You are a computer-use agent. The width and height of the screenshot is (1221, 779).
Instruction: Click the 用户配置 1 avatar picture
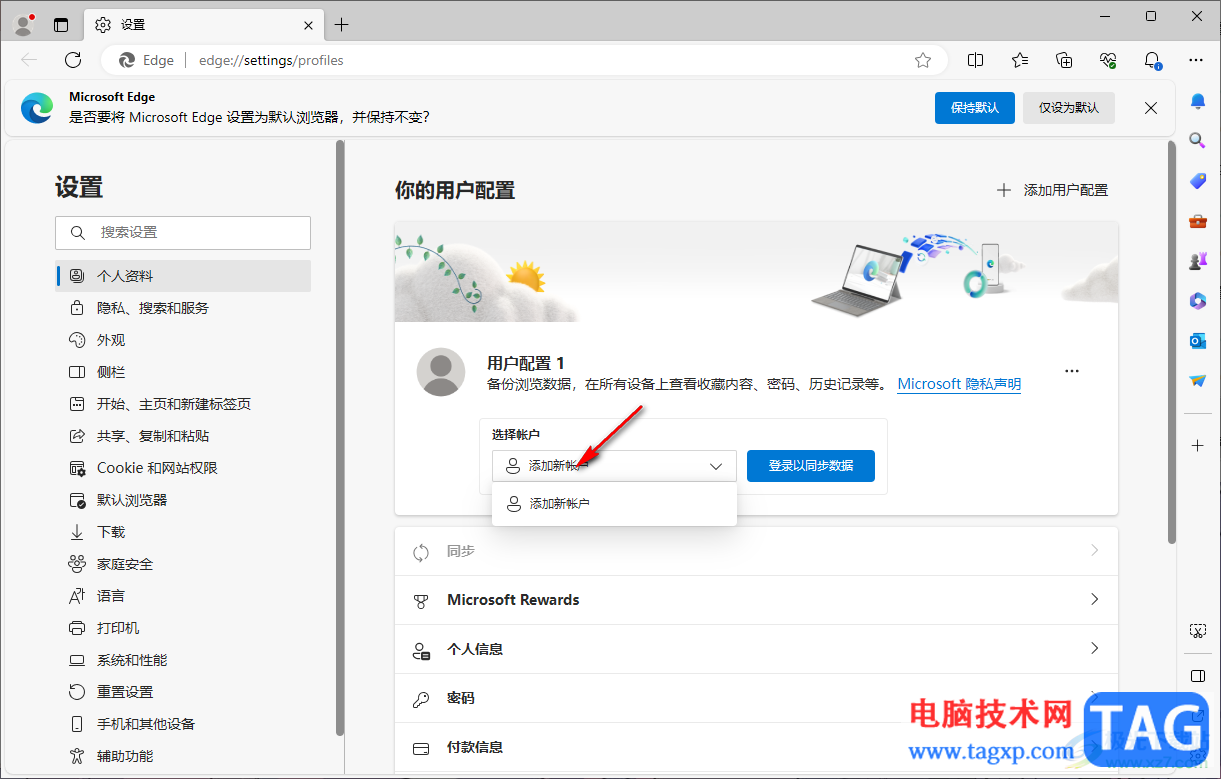pos(441,372)
